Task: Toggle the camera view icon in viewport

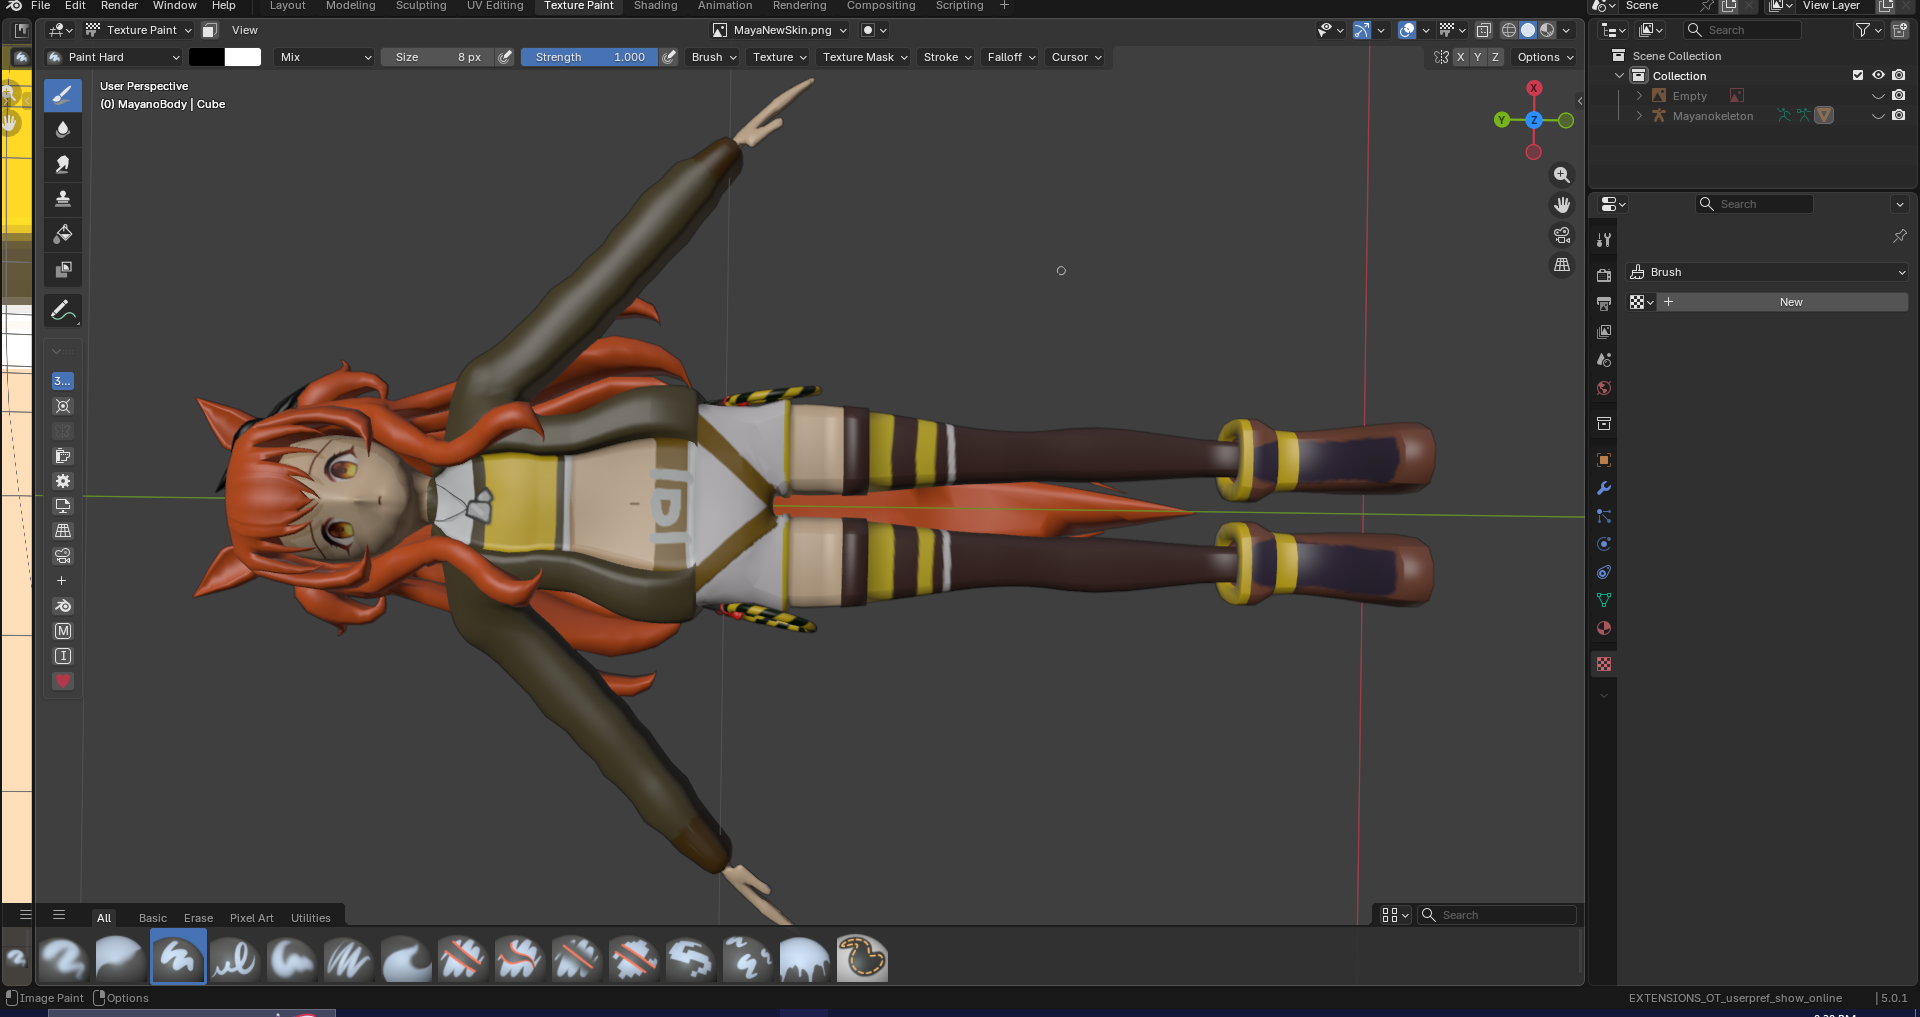Action: pyautogui.click(x=1561, y=235)
